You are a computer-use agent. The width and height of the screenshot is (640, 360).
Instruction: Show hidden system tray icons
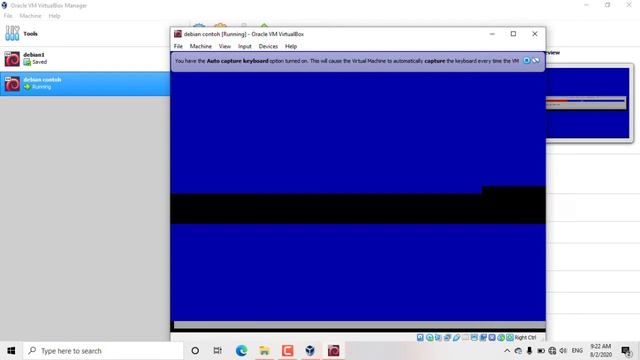click(507, 351)
